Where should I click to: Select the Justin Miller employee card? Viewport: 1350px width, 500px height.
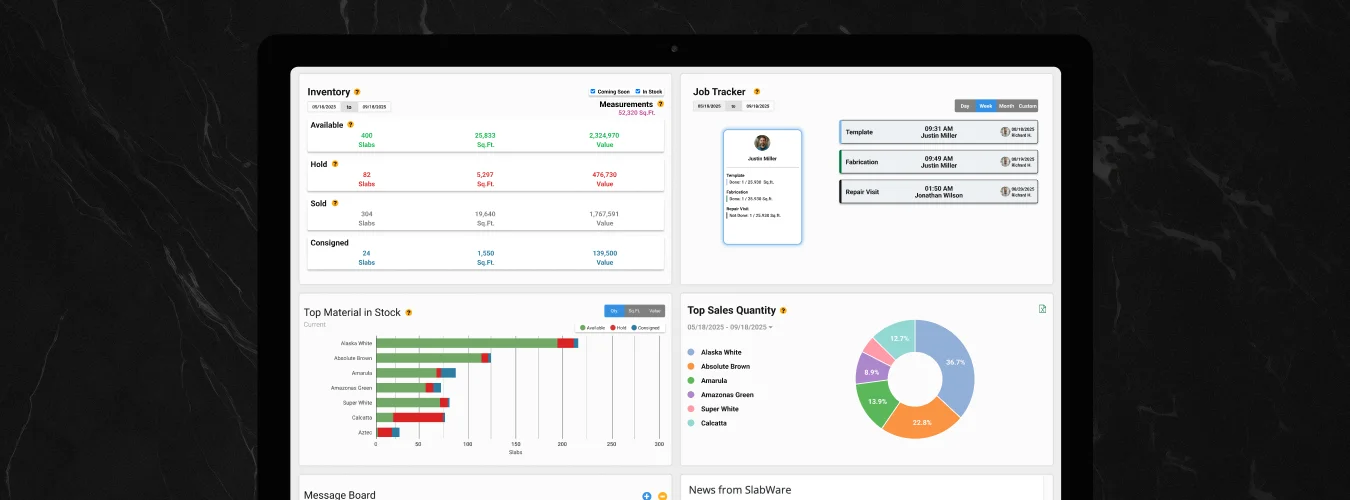[762, 187]
